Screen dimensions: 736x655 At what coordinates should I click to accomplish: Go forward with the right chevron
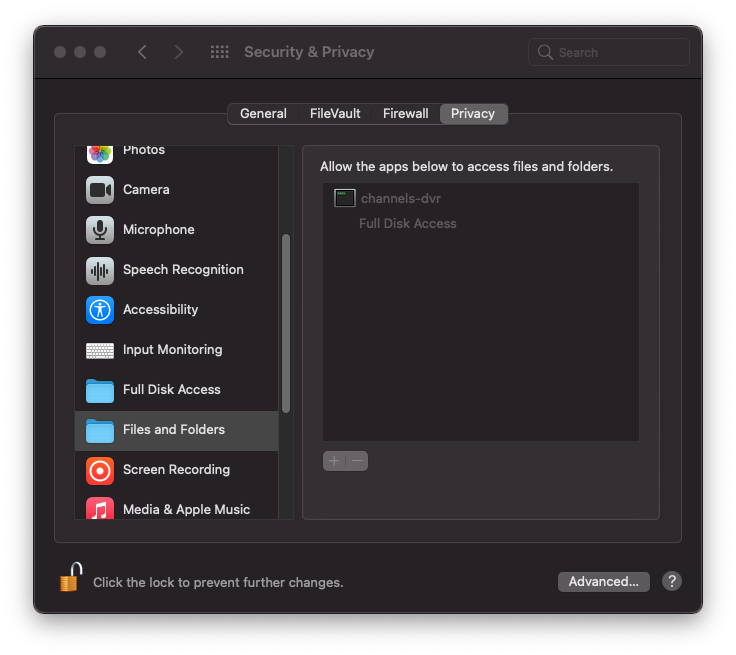pos(179,52)
